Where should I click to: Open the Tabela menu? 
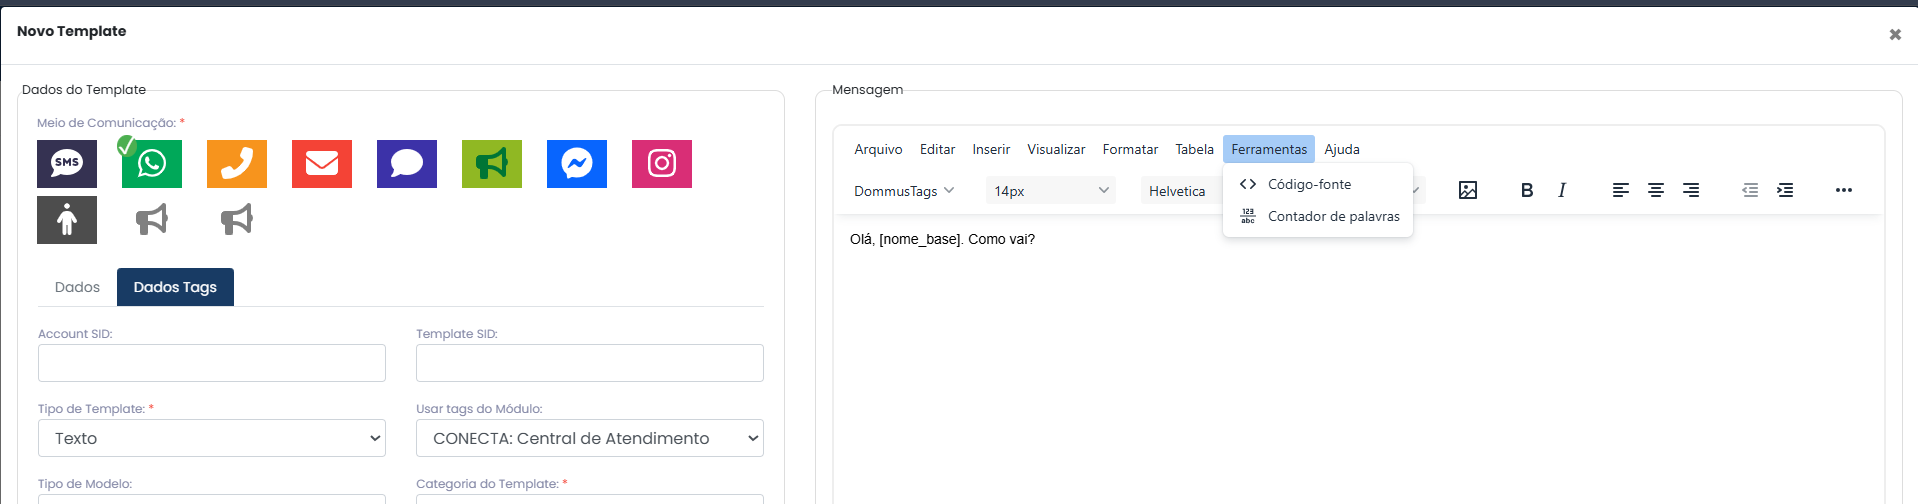pyautogui.click(x=1194, y=149)
